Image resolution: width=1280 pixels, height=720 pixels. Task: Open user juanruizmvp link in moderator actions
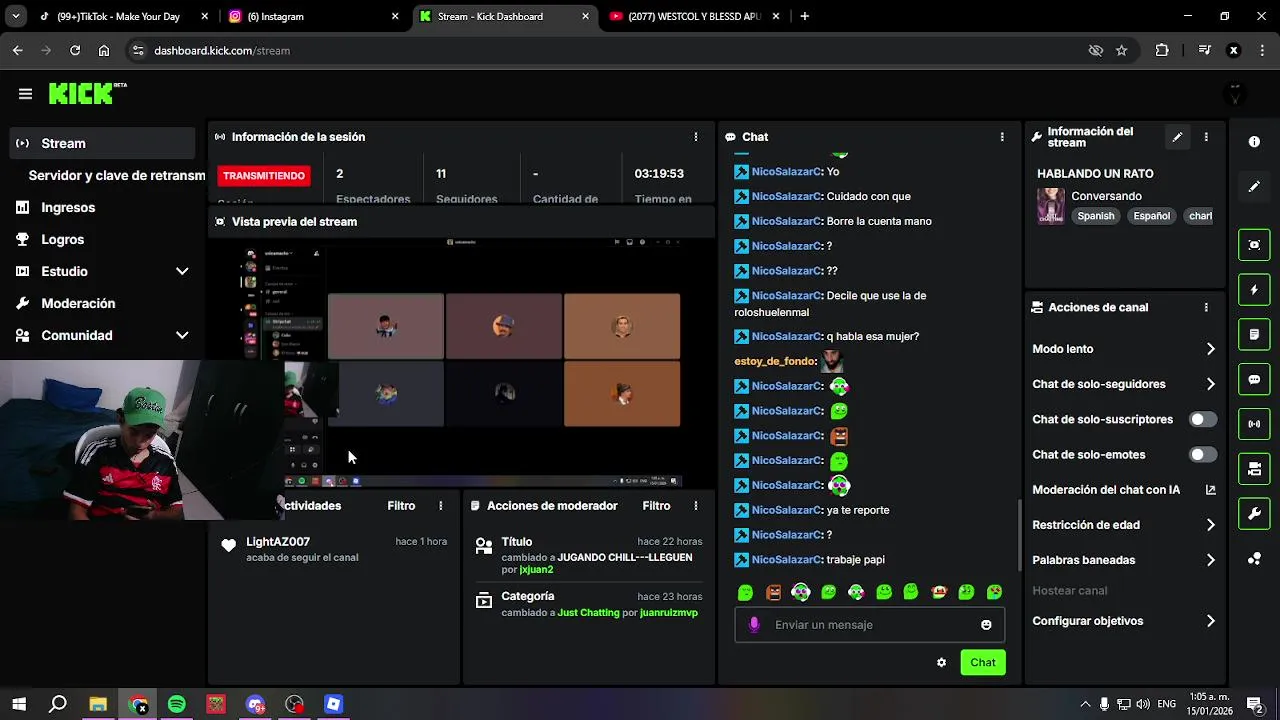click(669, 613)
